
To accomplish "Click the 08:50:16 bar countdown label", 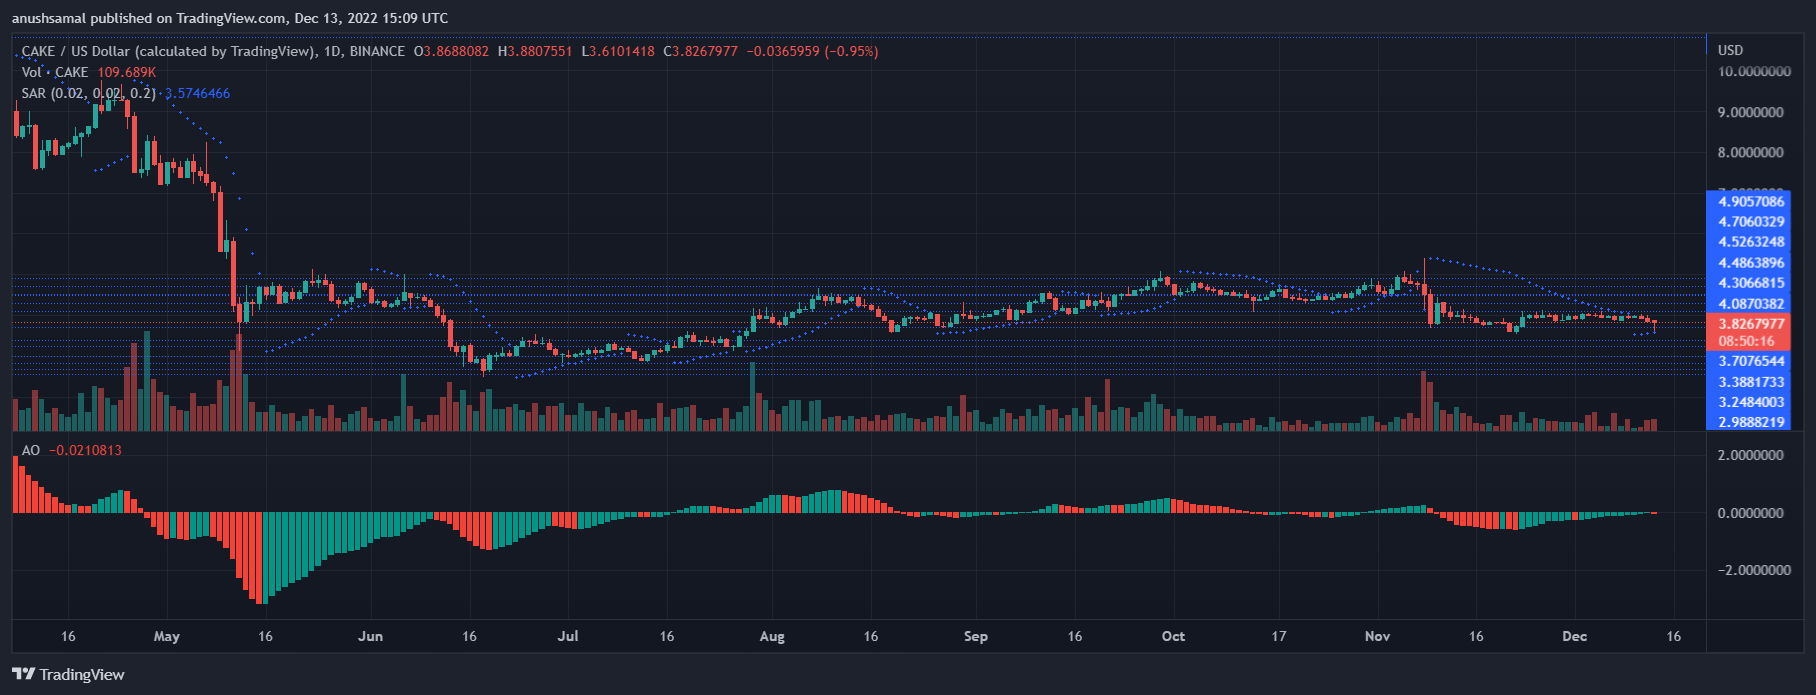I will 1746,341.
